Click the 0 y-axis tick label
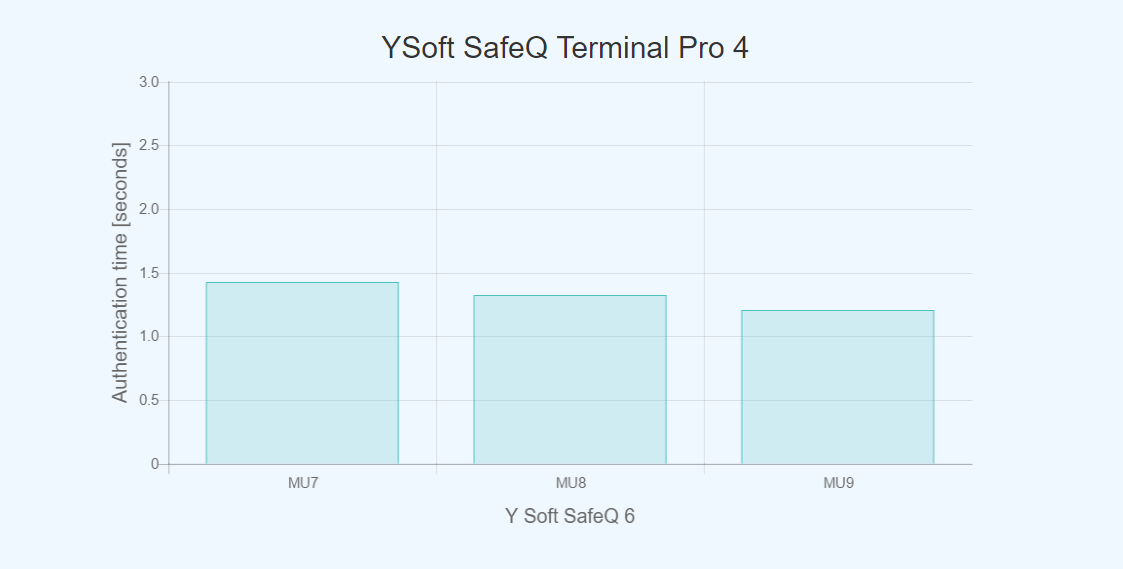Viewport: 1123px width, 569px height. click(x=155, y=464)
